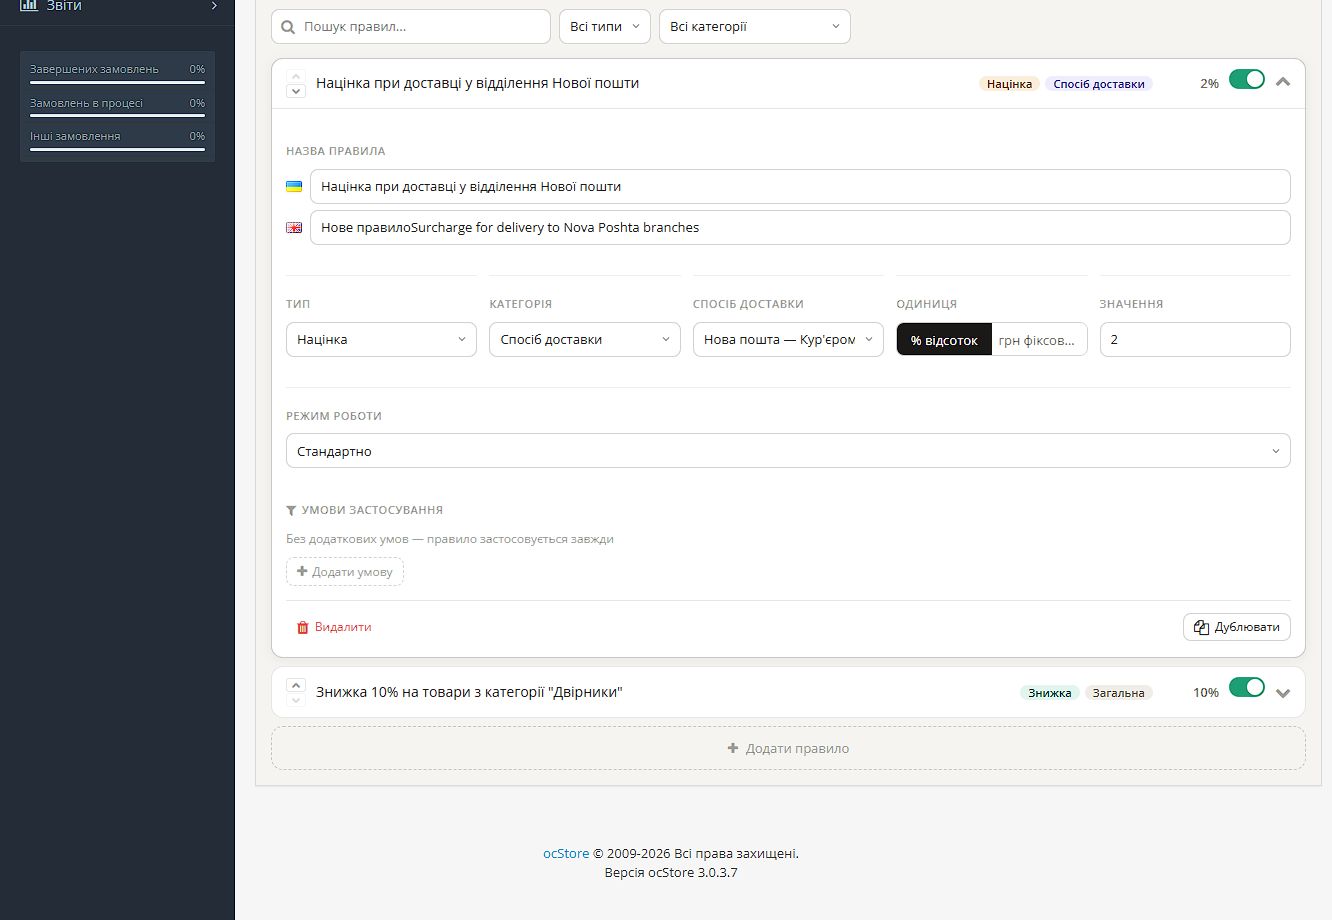Select the грн фіксована unit option

(1039, 340)
